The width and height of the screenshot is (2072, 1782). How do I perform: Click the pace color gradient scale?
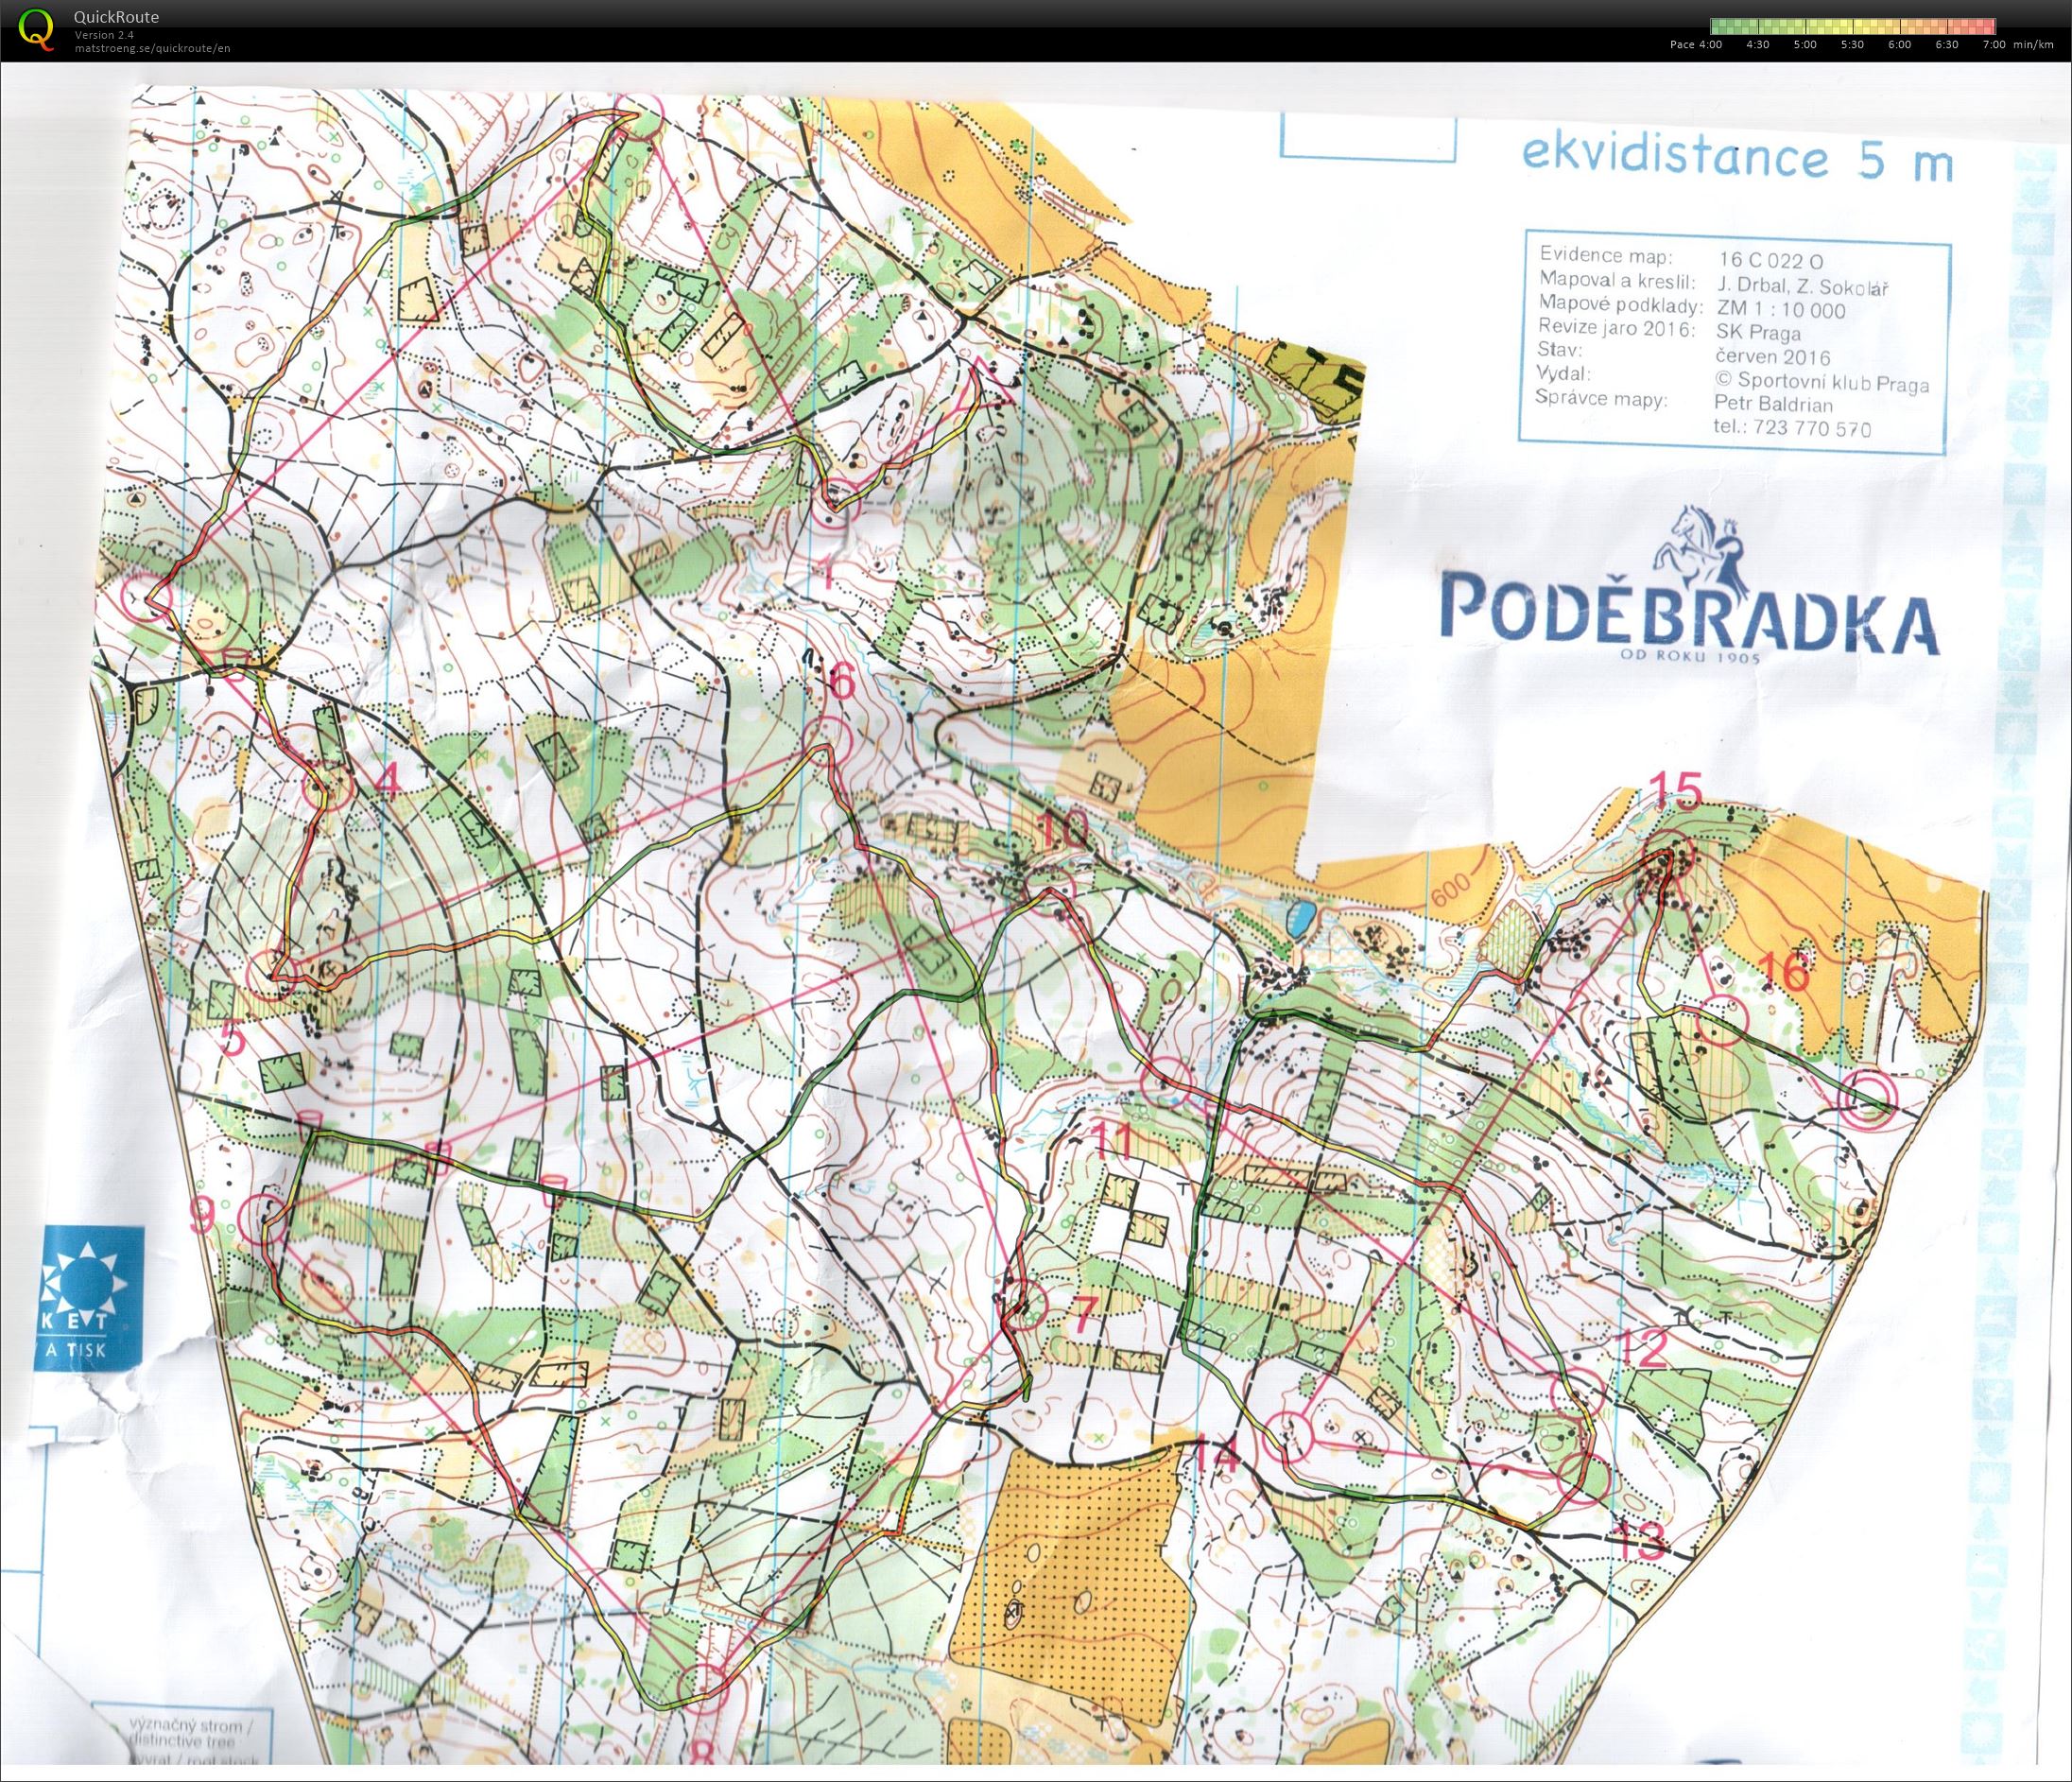tap(1853, 27)
